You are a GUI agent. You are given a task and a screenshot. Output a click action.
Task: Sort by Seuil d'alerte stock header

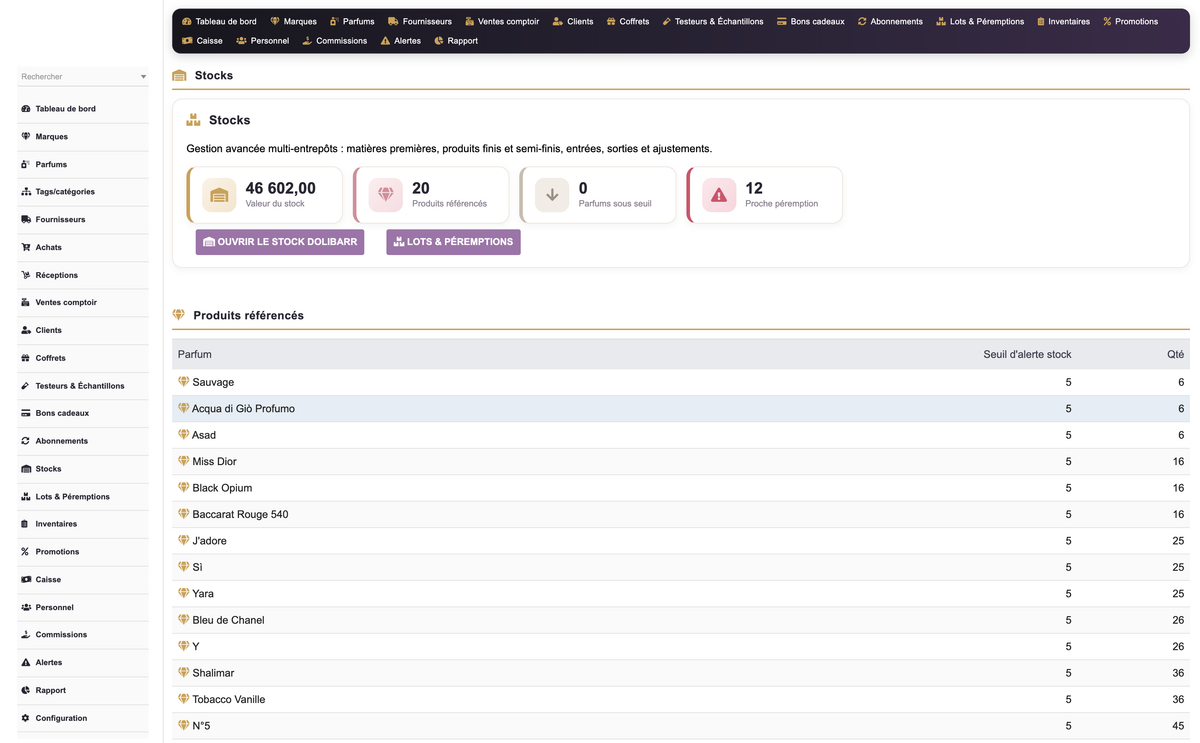pos(1027,354)
